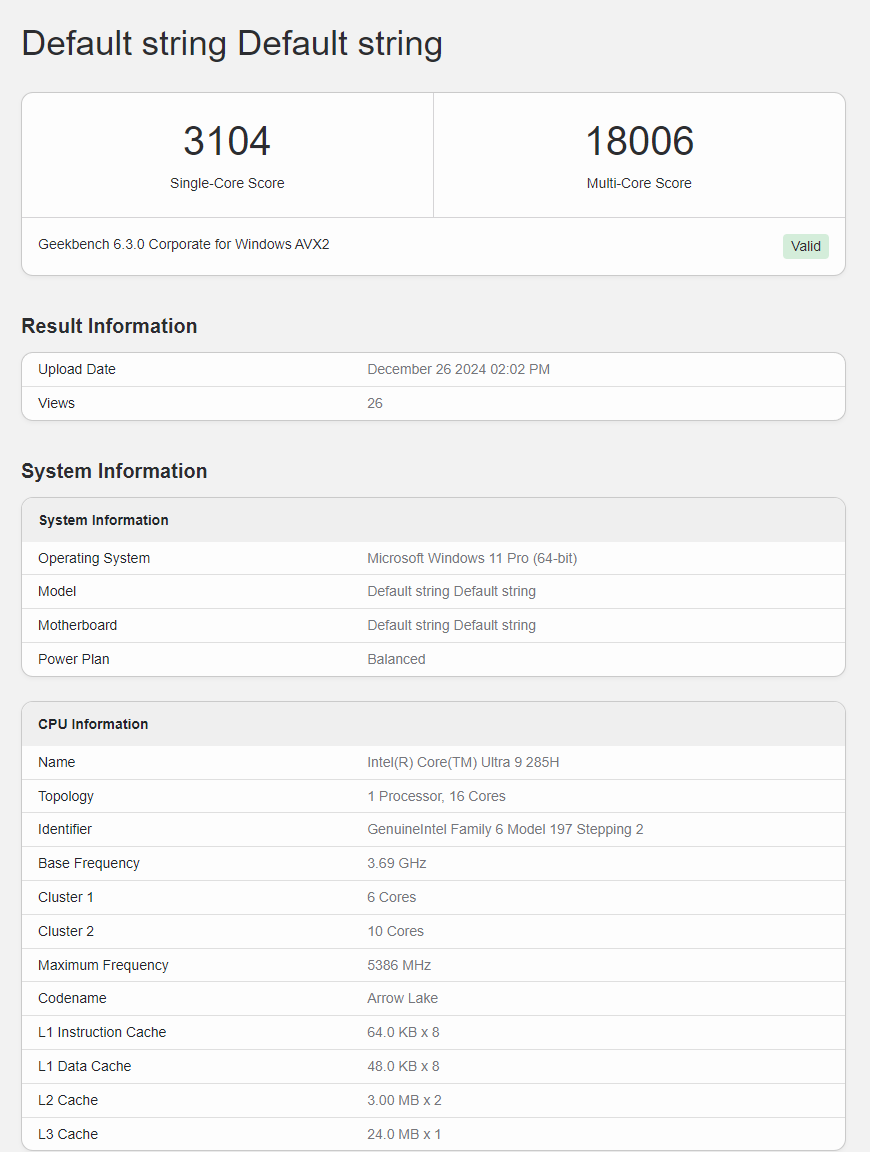
Task: Click the Upload Date row
Action: [x=77, y=369]
